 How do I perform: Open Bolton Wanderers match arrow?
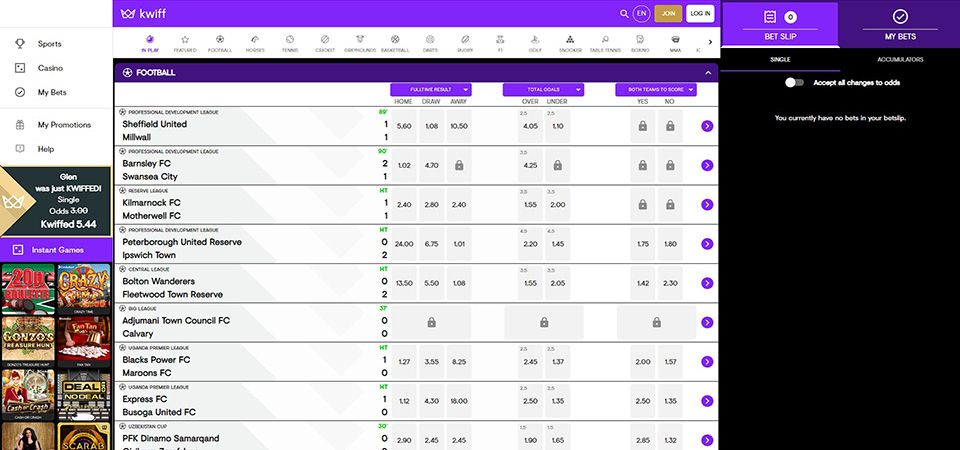[x=707, y=283]
